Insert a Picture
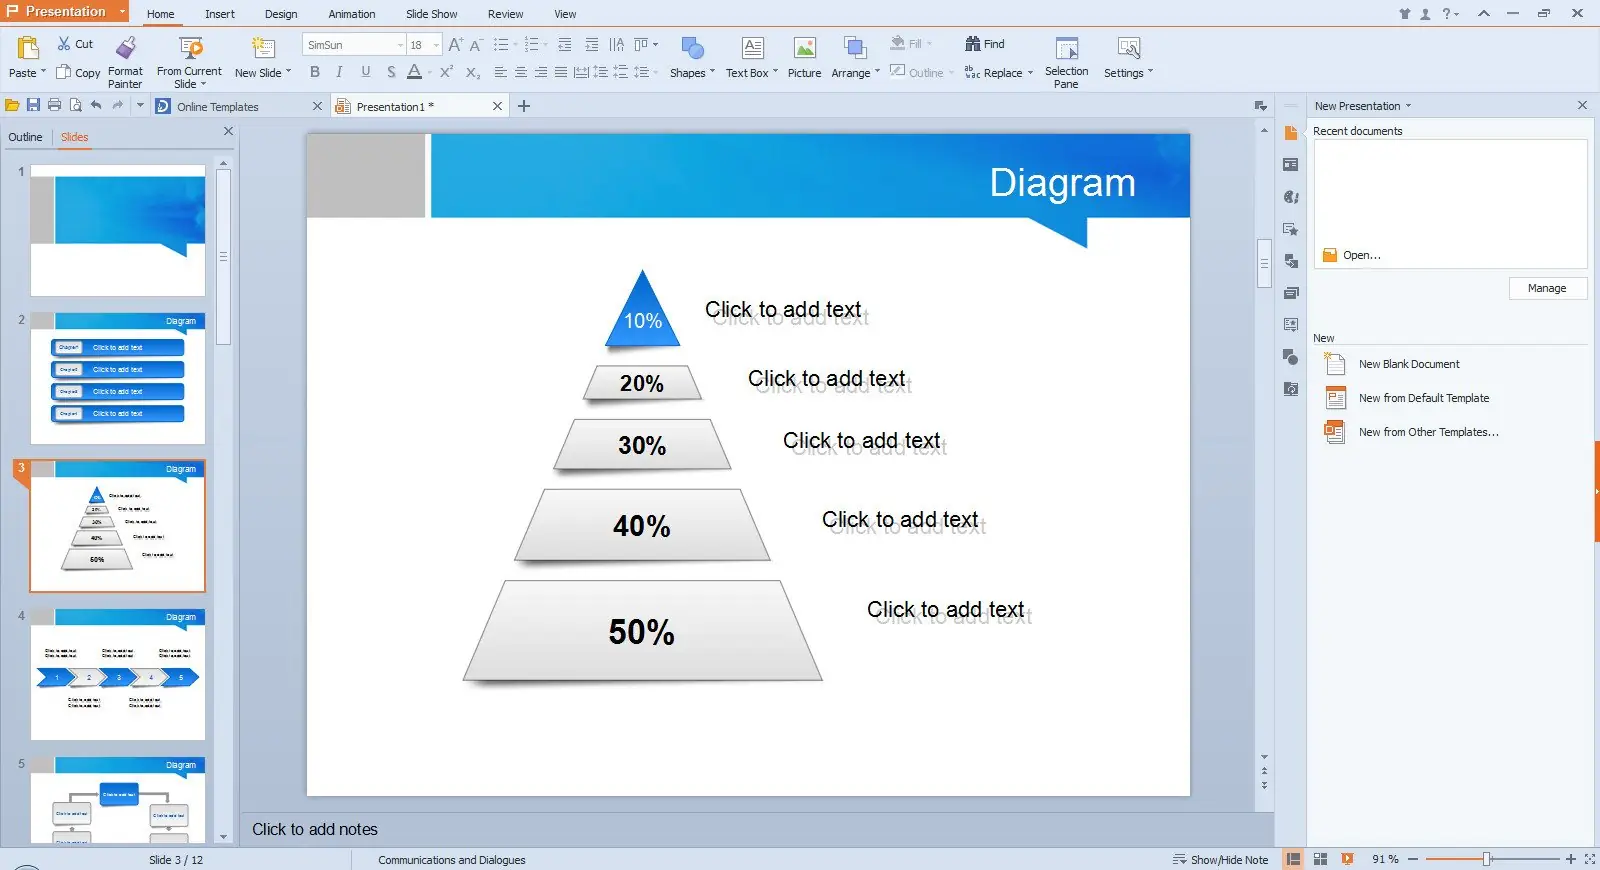This screenshot has width=1600, height=870. [x=804, y=58]
